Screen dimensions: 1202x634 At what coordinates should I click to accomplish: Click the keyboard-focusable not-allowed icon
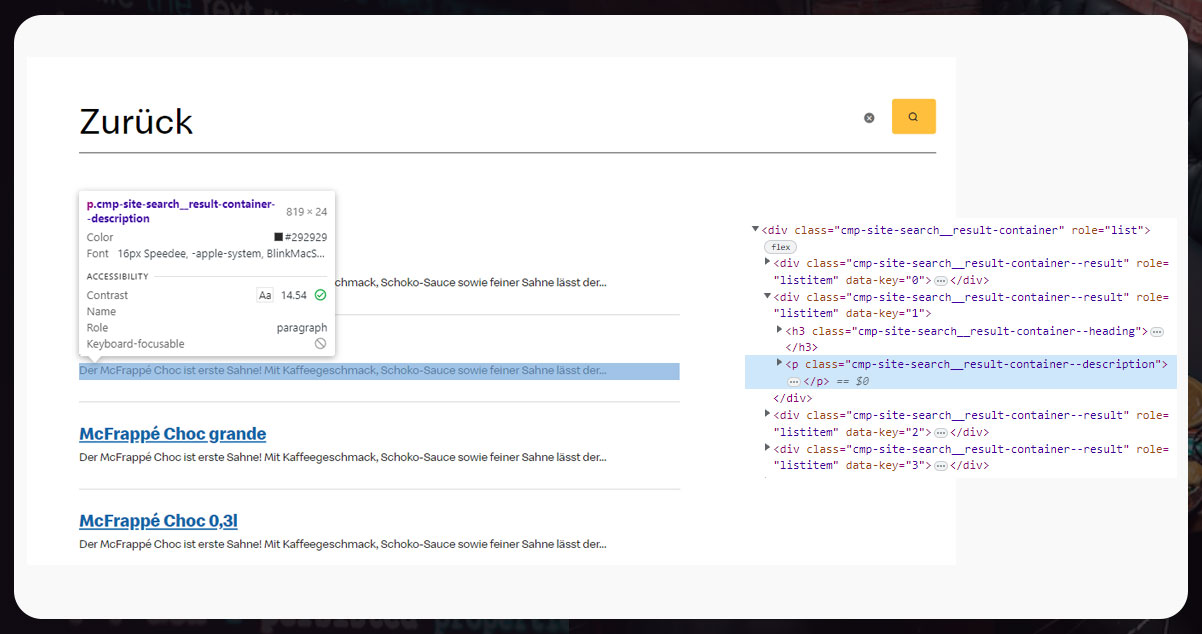click(320, 344)
